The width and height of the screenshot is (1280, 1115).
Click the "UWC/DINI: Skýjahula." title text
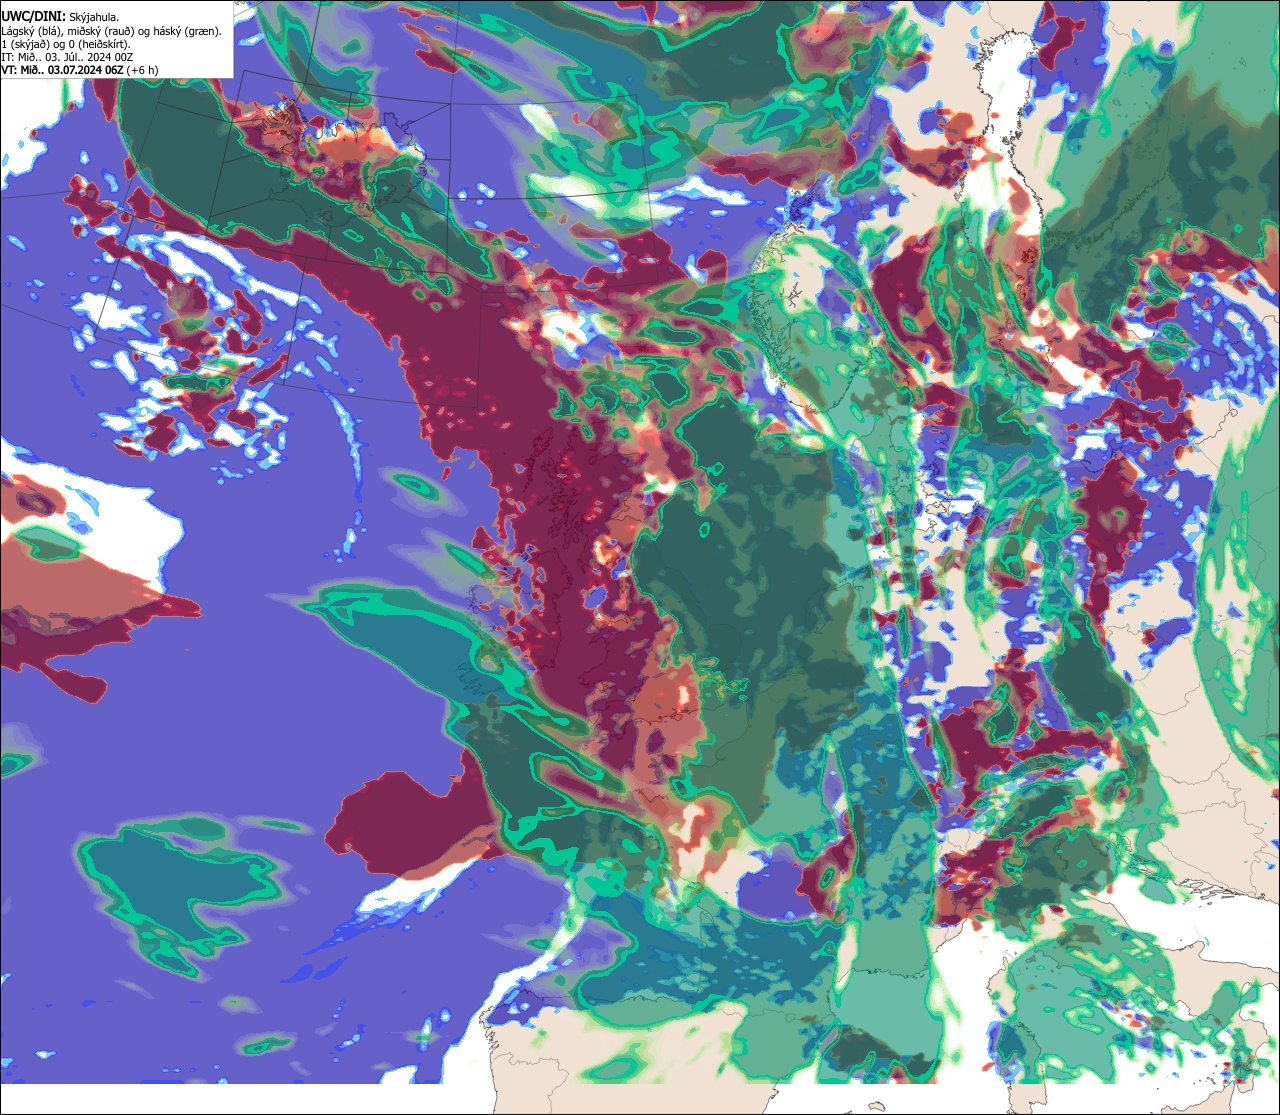point(60,16)
